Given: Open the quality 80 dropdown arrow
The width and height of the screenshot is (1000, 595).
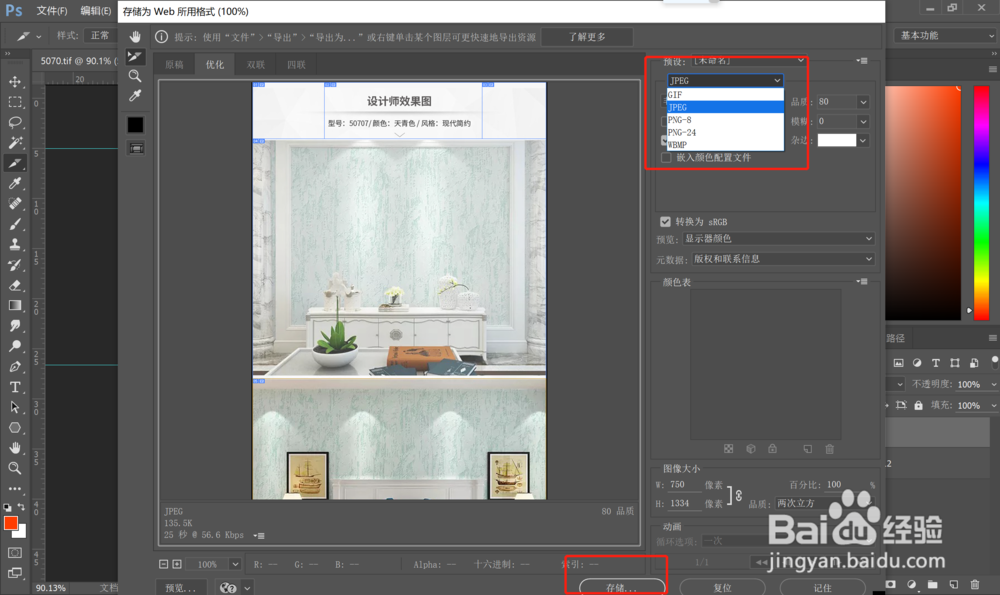Looking at the screenshot, I should [863, 102].
